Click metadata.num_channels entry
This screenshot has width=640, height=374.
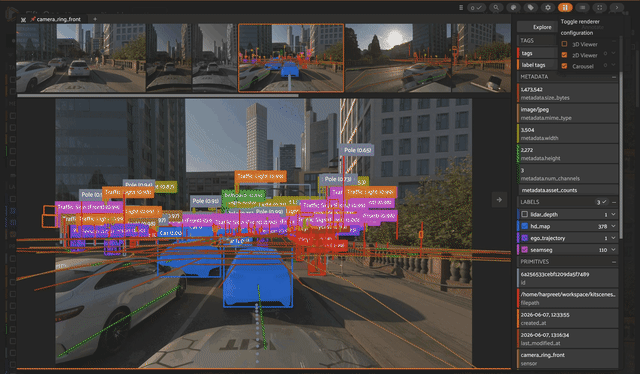pyautogui.click(x=568, y=174)
